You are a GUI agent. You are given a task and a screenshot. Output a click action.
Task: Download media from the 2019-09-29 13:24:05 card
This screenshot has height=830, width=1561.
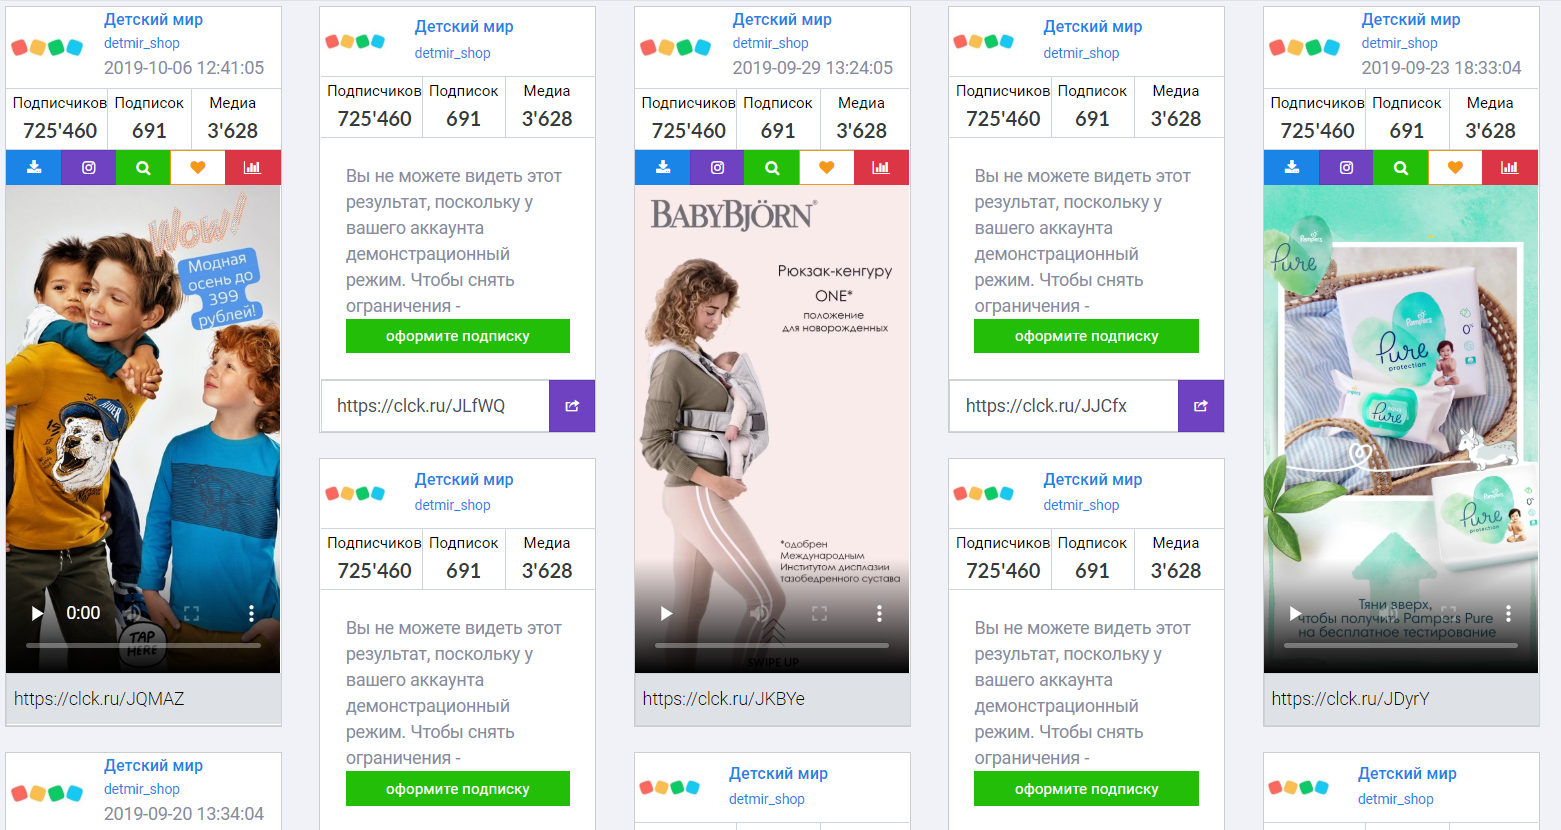(663, 168)
